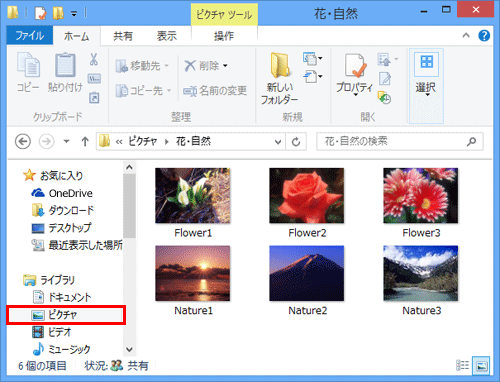Open Easy access dropdown in New group

[x=313, y=77]
